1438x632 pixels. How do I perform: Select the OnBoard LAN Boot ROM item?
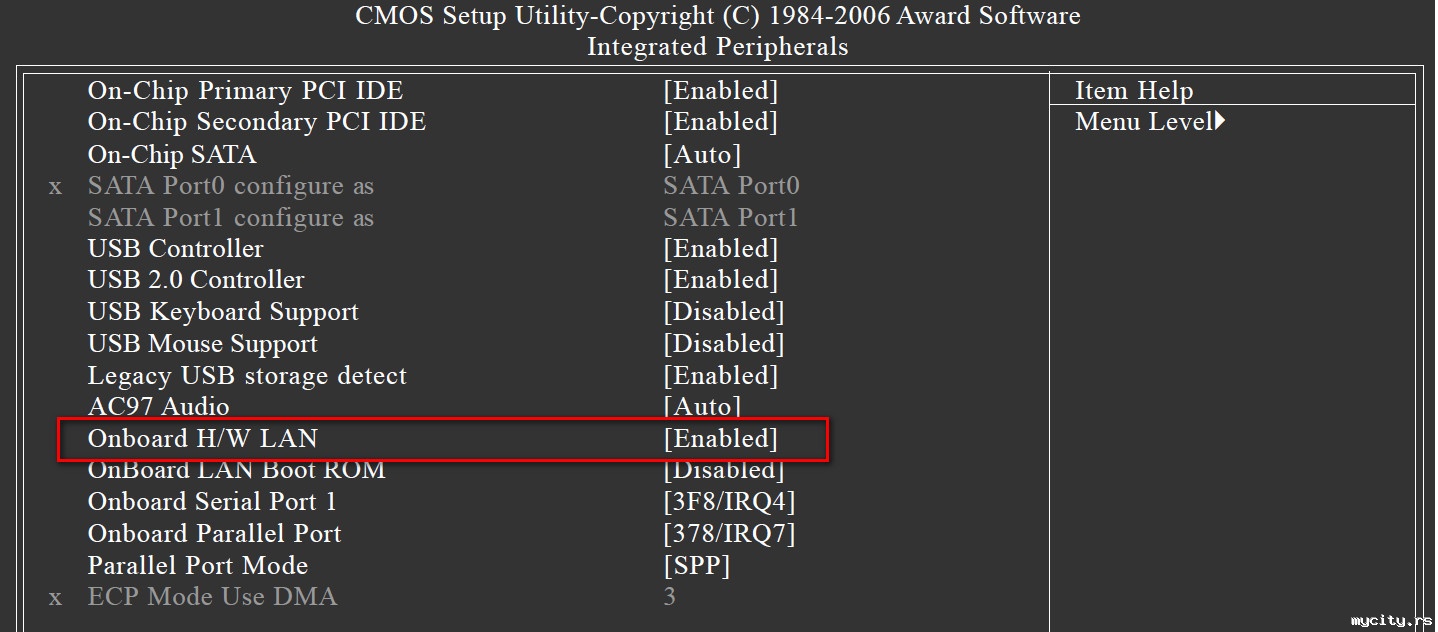tap(236, 470)
